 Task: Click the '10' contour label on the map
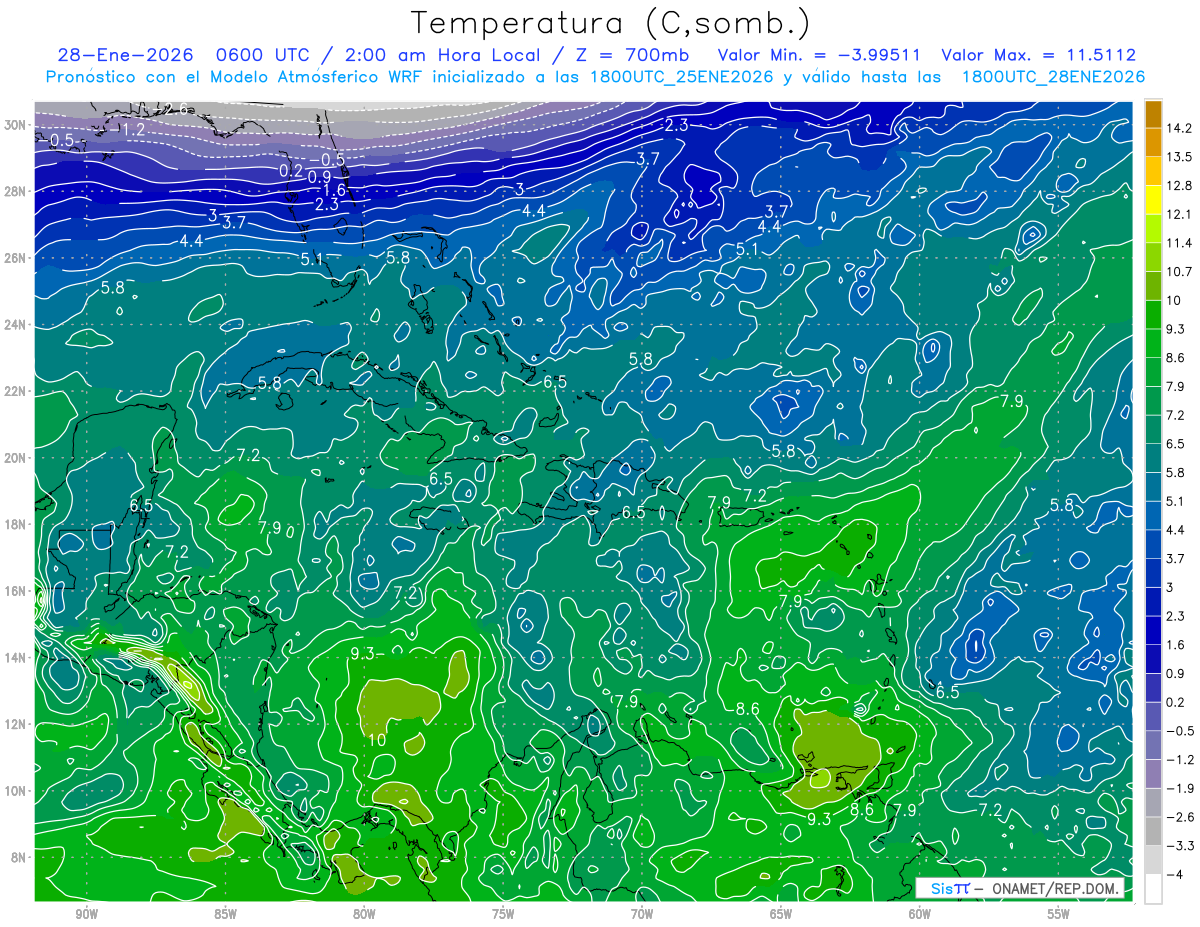coord(376,740)
